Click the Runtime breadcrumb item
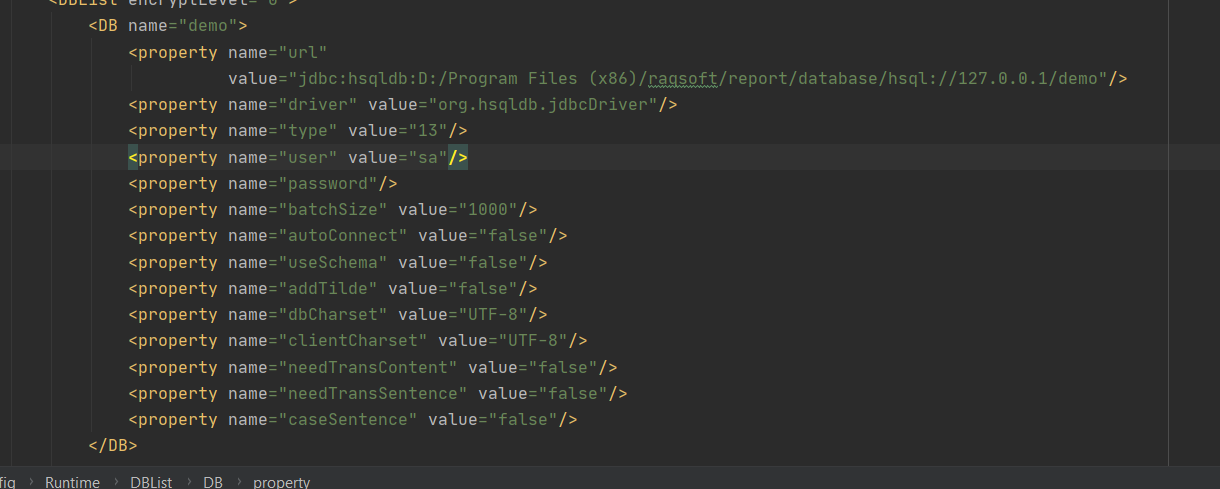Viewport: 1220px width, 489px height. (x=72, y=482)
